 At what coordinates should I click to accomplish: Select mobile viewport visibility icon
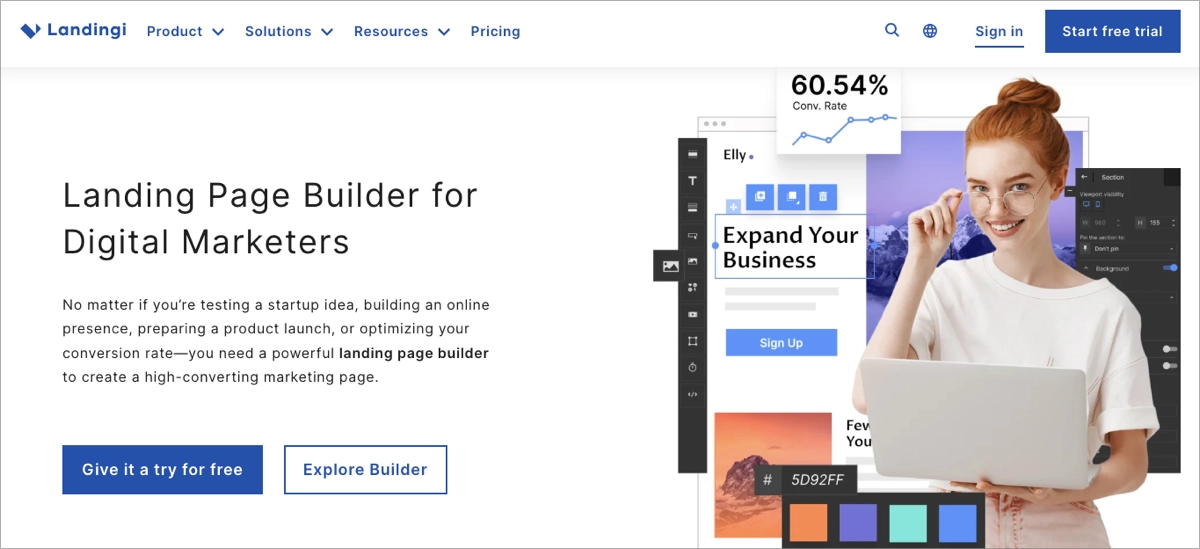pos(1098,204)
